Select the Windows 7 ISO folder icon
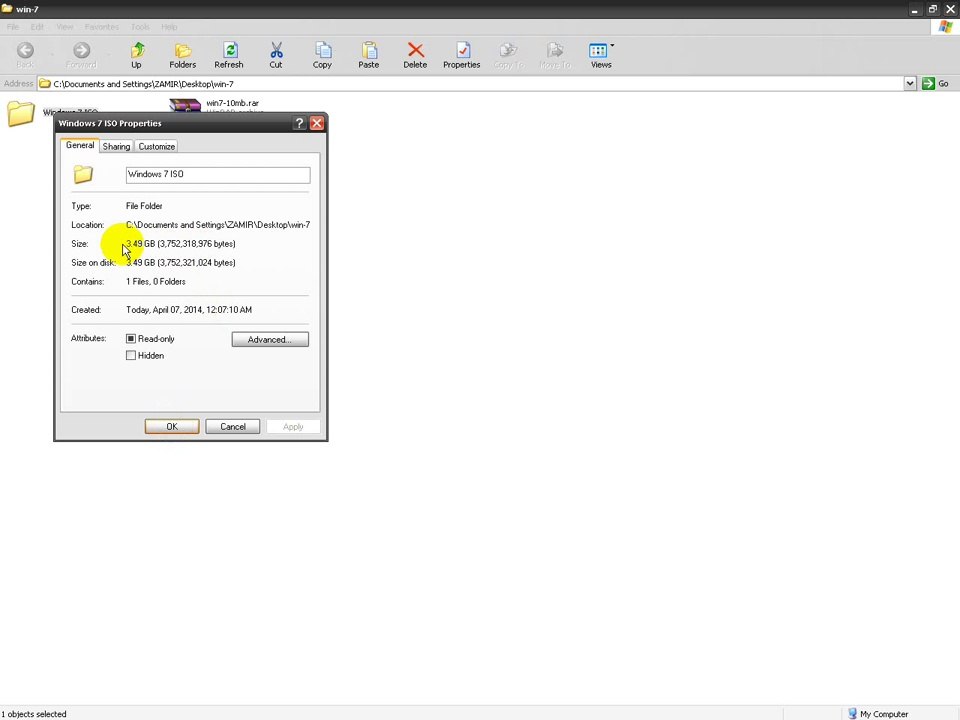Screen dimensions: 960x720 click(21, 113)
